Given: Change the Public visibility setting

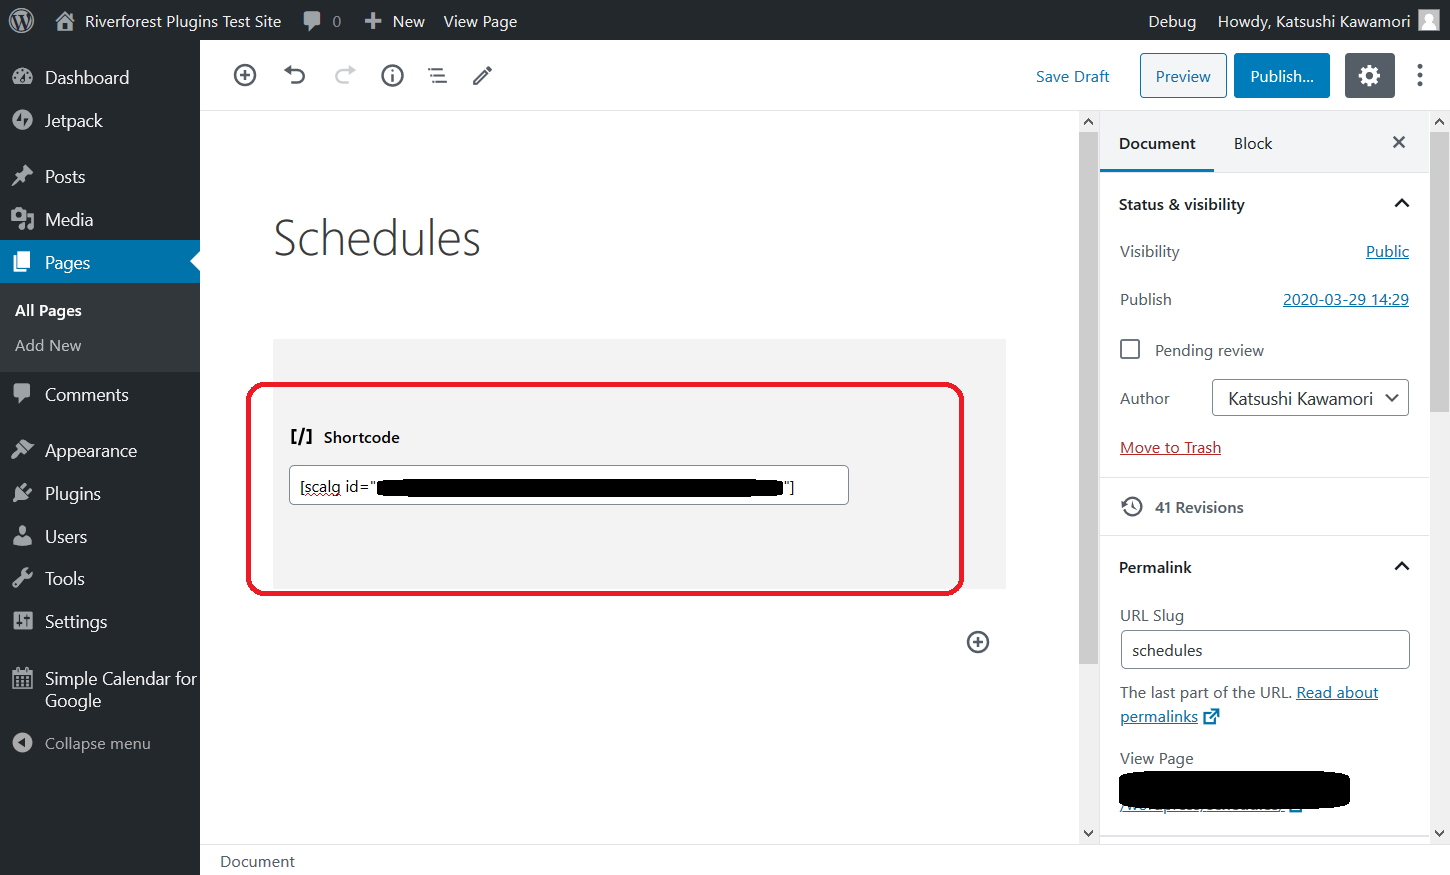Looking at the screenshot, I should tap(1387, 251).
